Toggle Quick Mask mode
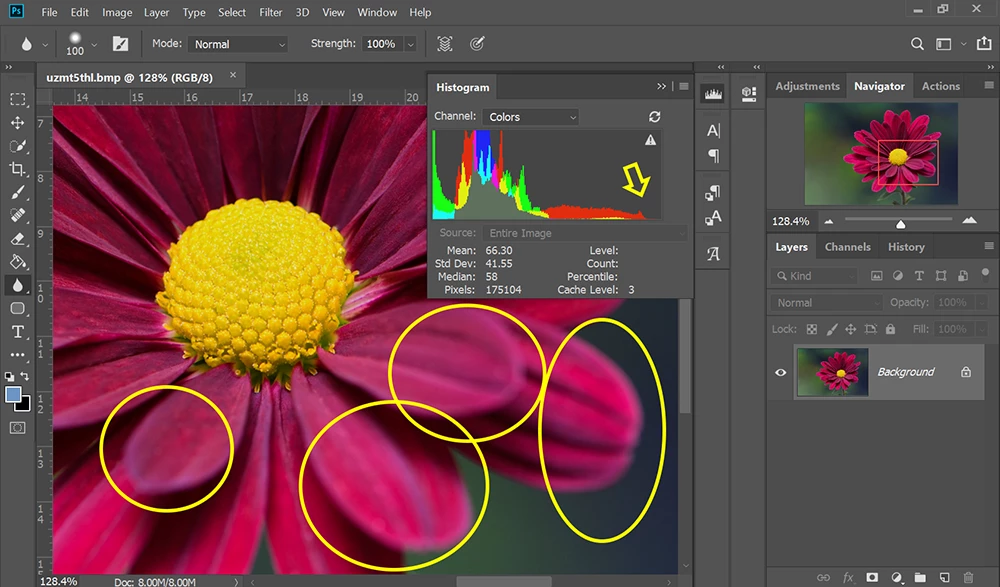Screen dimensions: 1000x587 click(17, 427)
